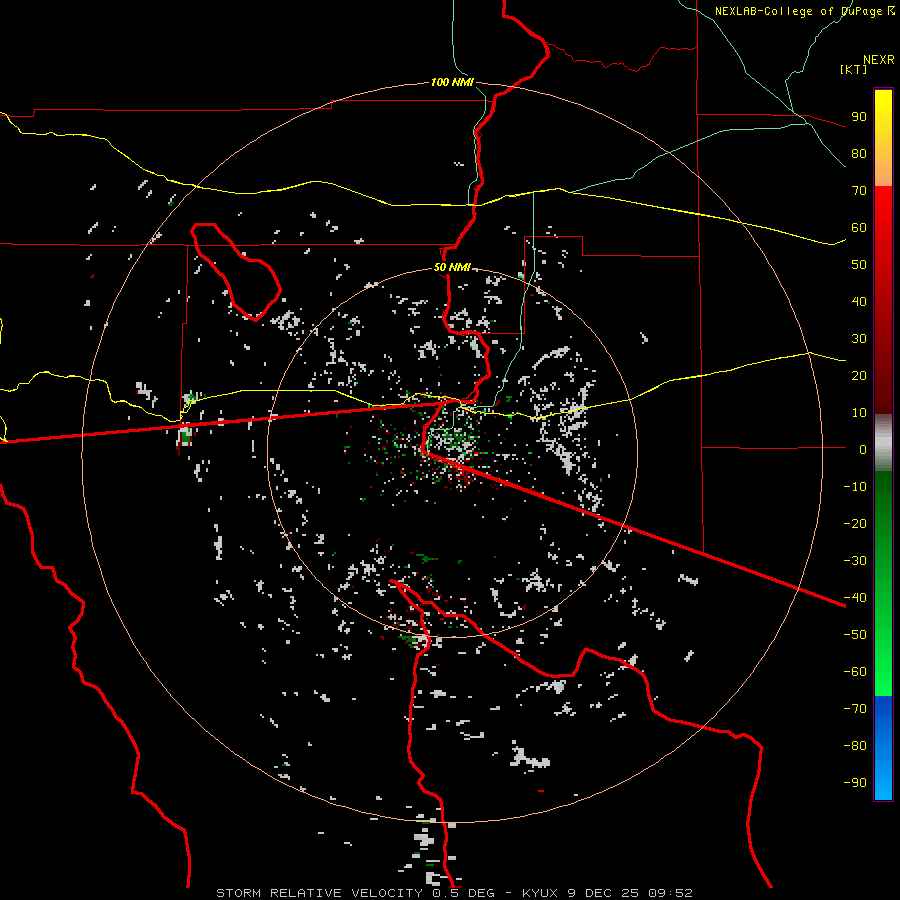900x900 pixels.
Task: Click the -10 value on the velocity scale
Action: click(x=855, y=487)
